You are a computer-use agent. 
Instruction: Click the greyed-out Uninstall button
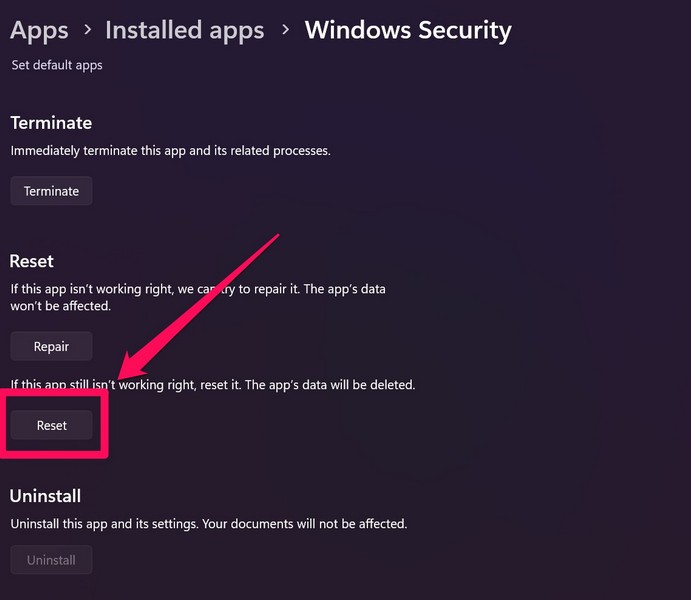click(x=51, y=560)
